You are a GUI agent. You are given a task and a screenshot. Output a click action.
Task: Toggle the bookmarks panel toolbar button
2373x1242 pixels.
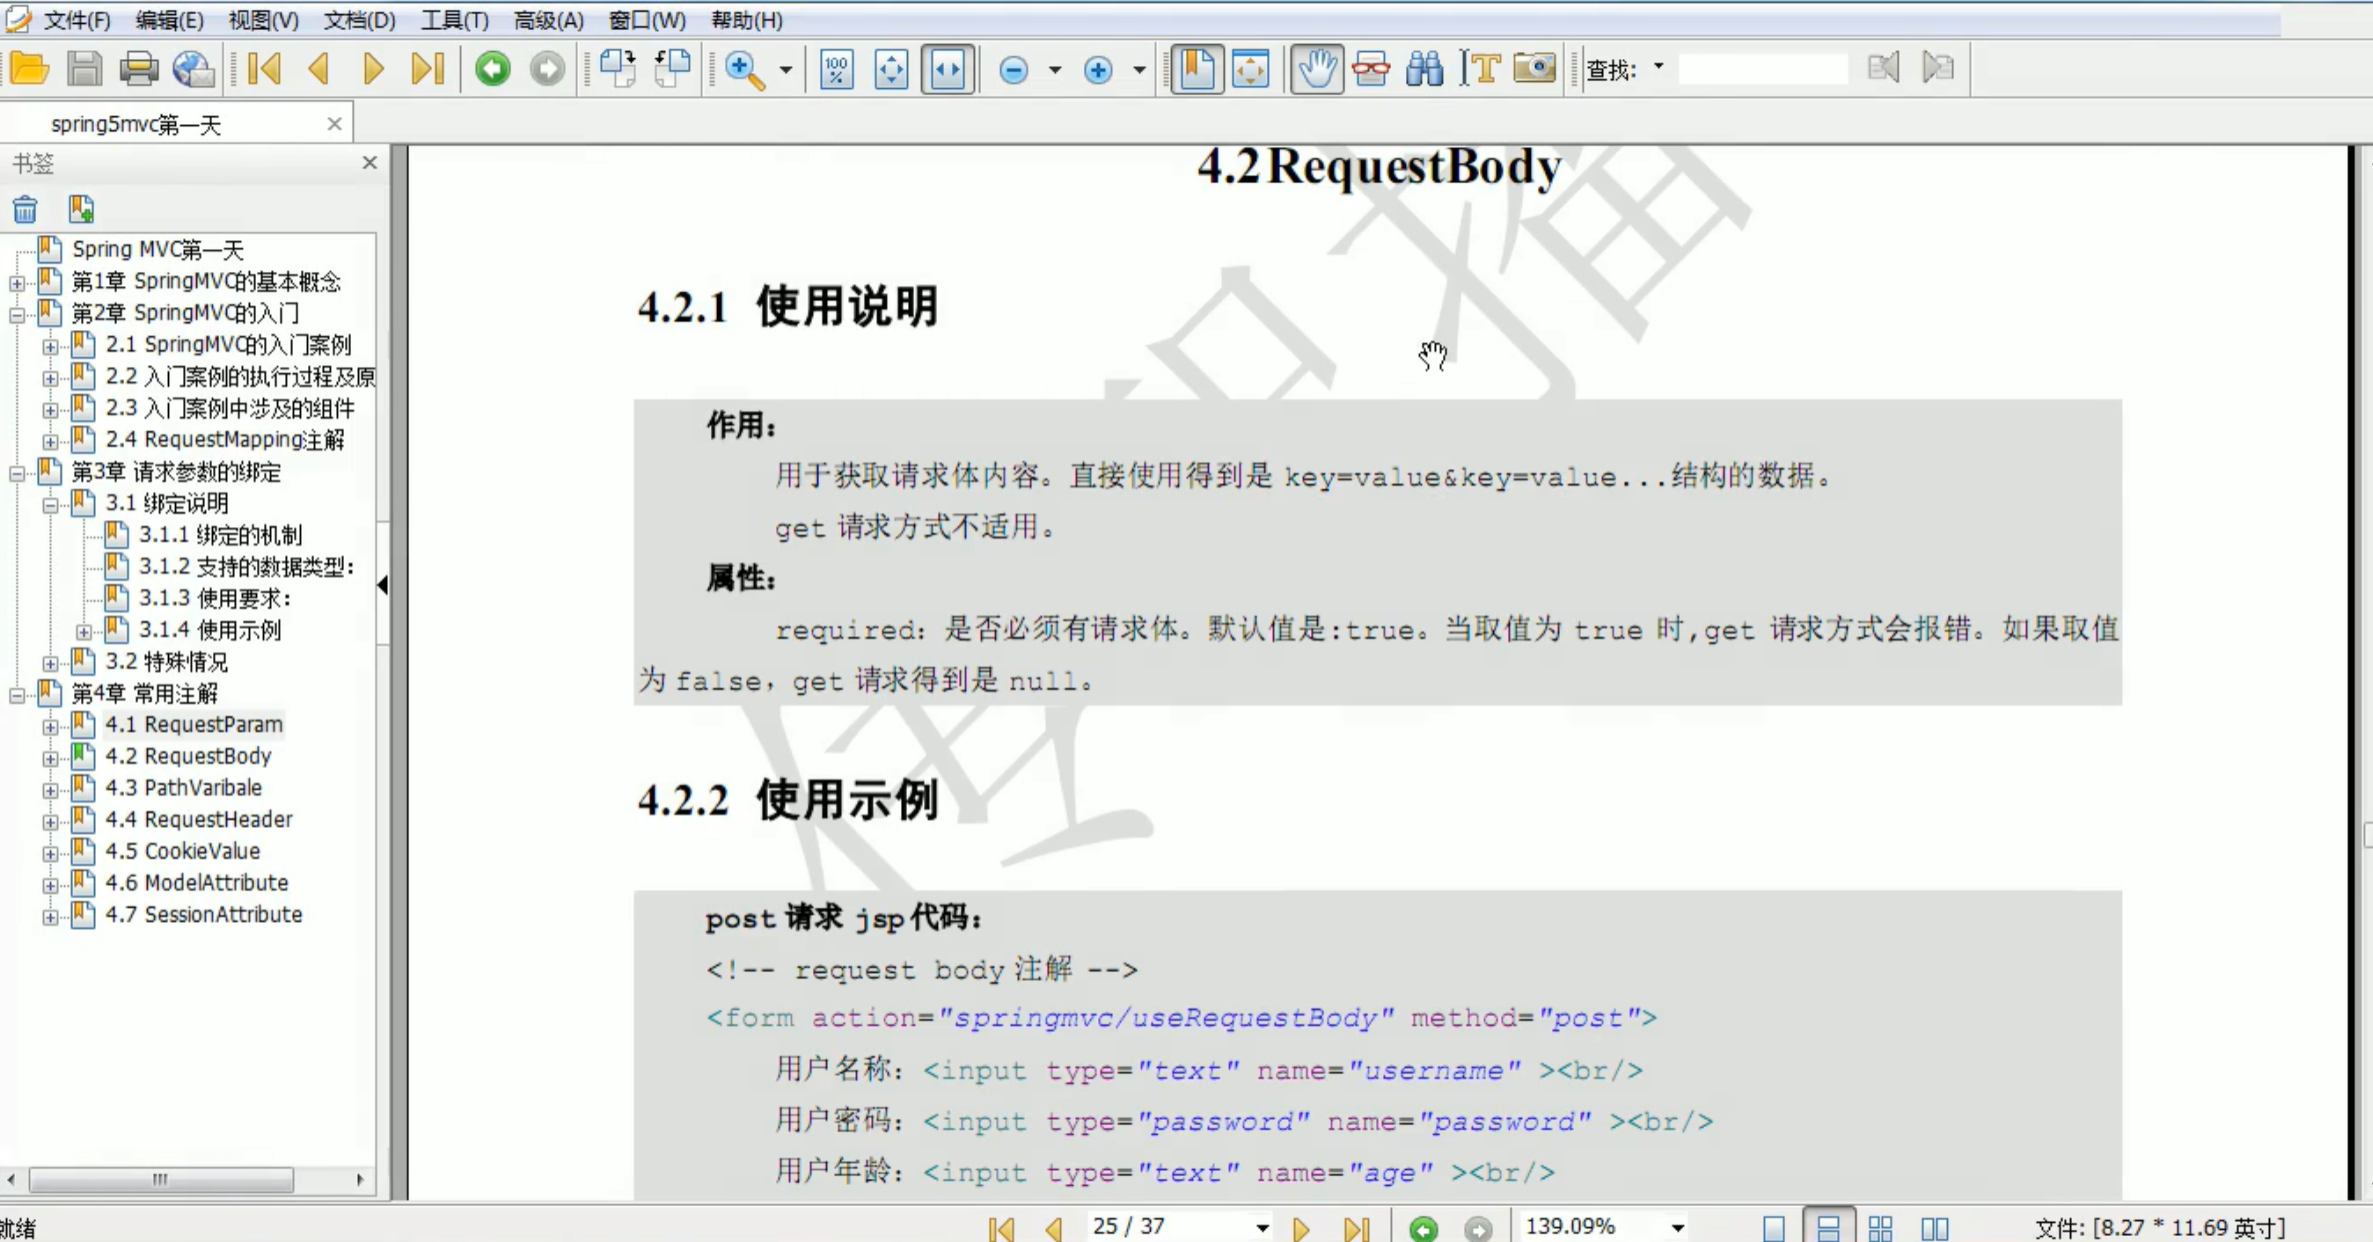1197,69
